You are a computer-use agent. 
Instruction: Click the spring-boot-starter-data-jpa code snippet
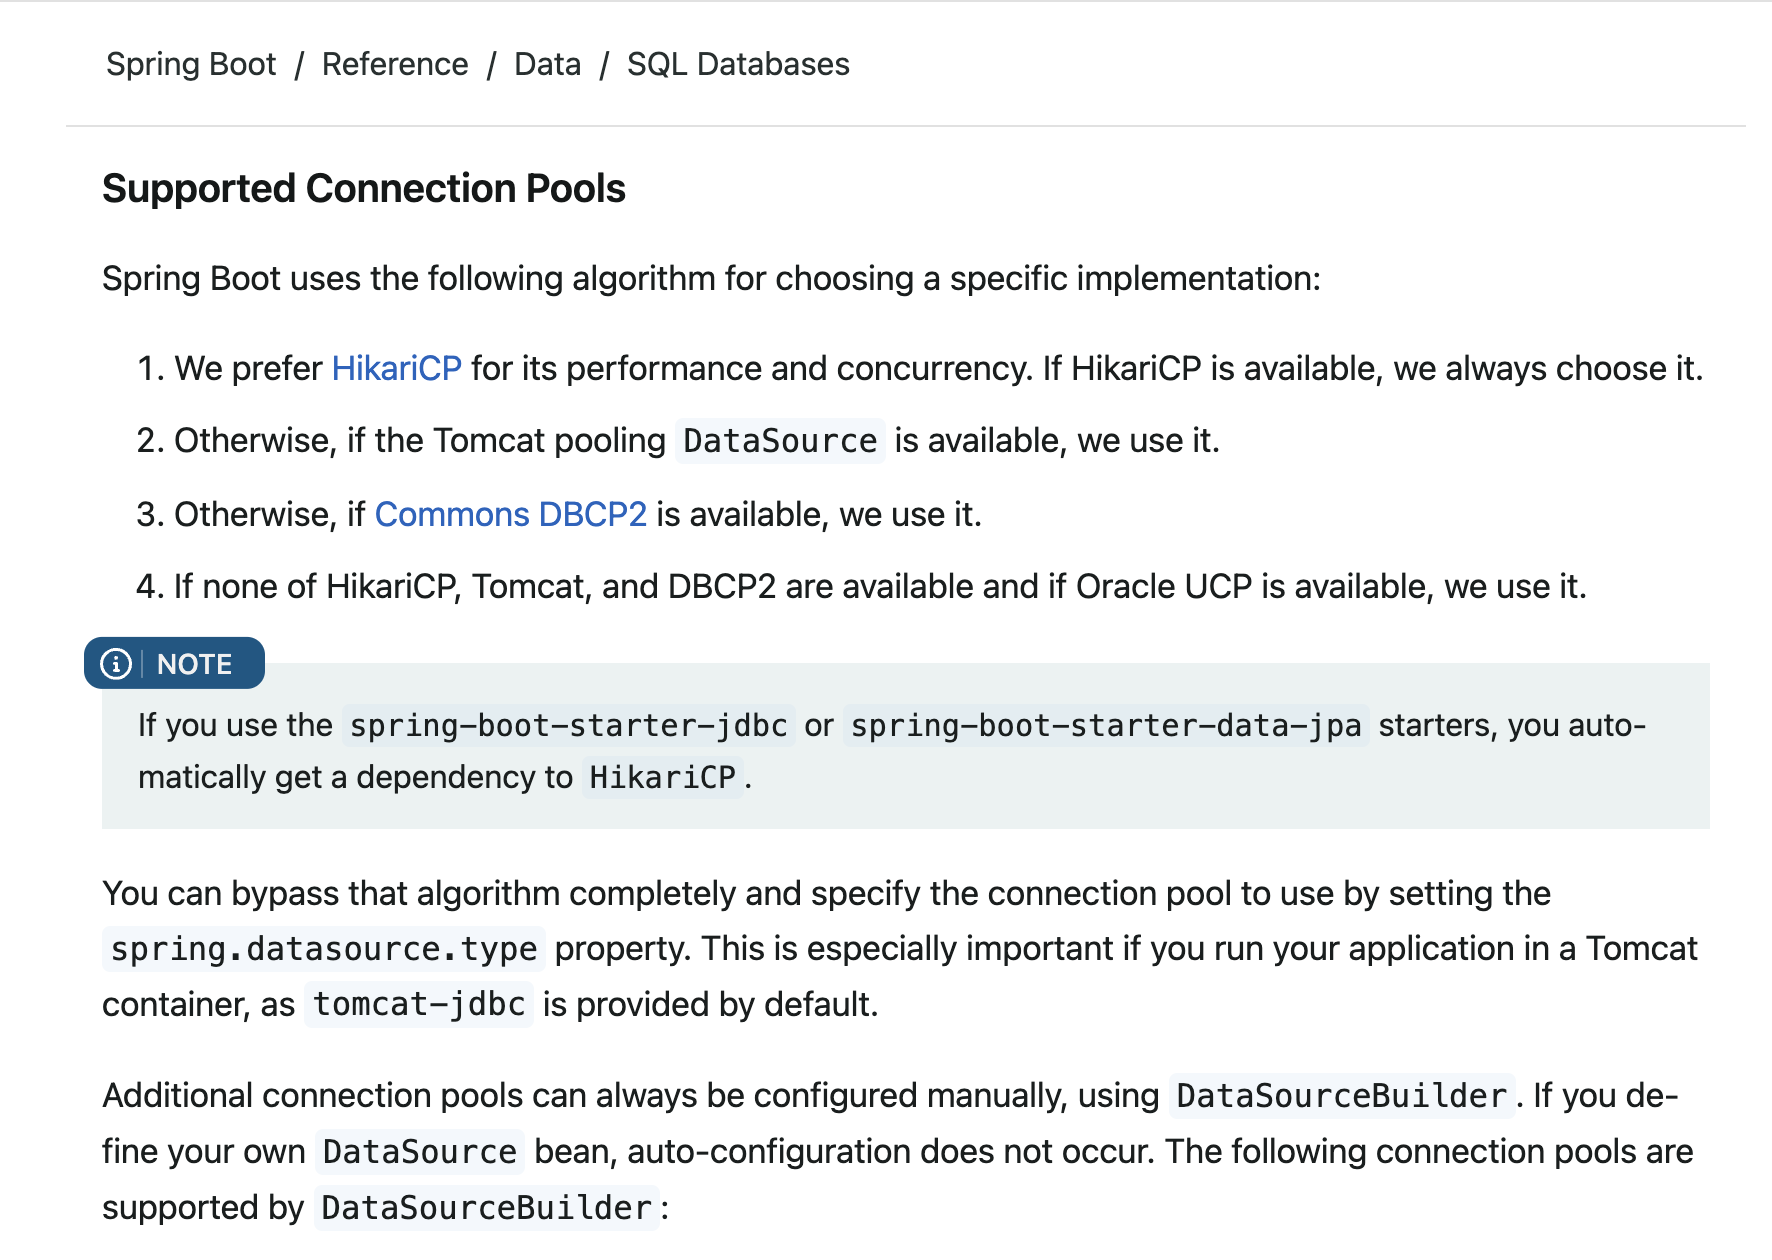[1106, 725]
